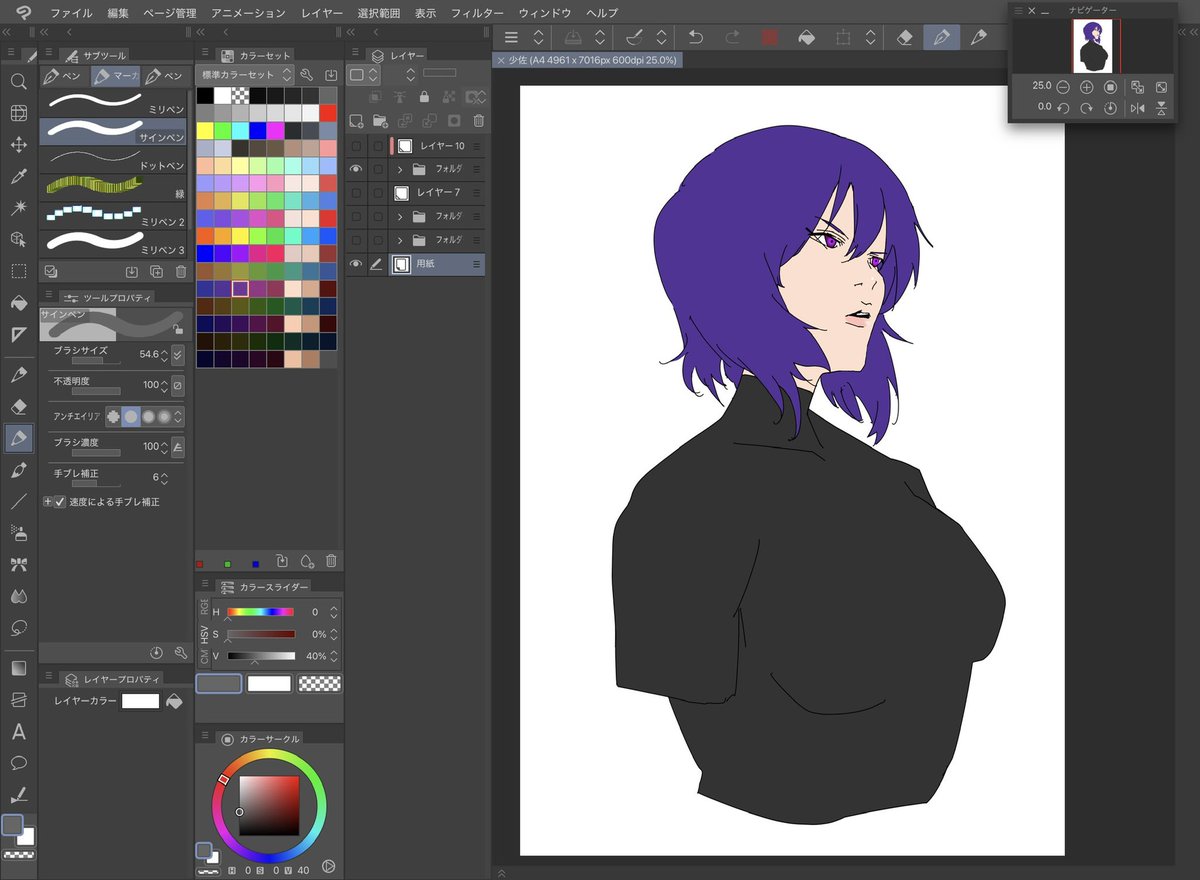Select the Move layer tool
Viewport: 1200px width, 880px height.
[x=18, y=145]
